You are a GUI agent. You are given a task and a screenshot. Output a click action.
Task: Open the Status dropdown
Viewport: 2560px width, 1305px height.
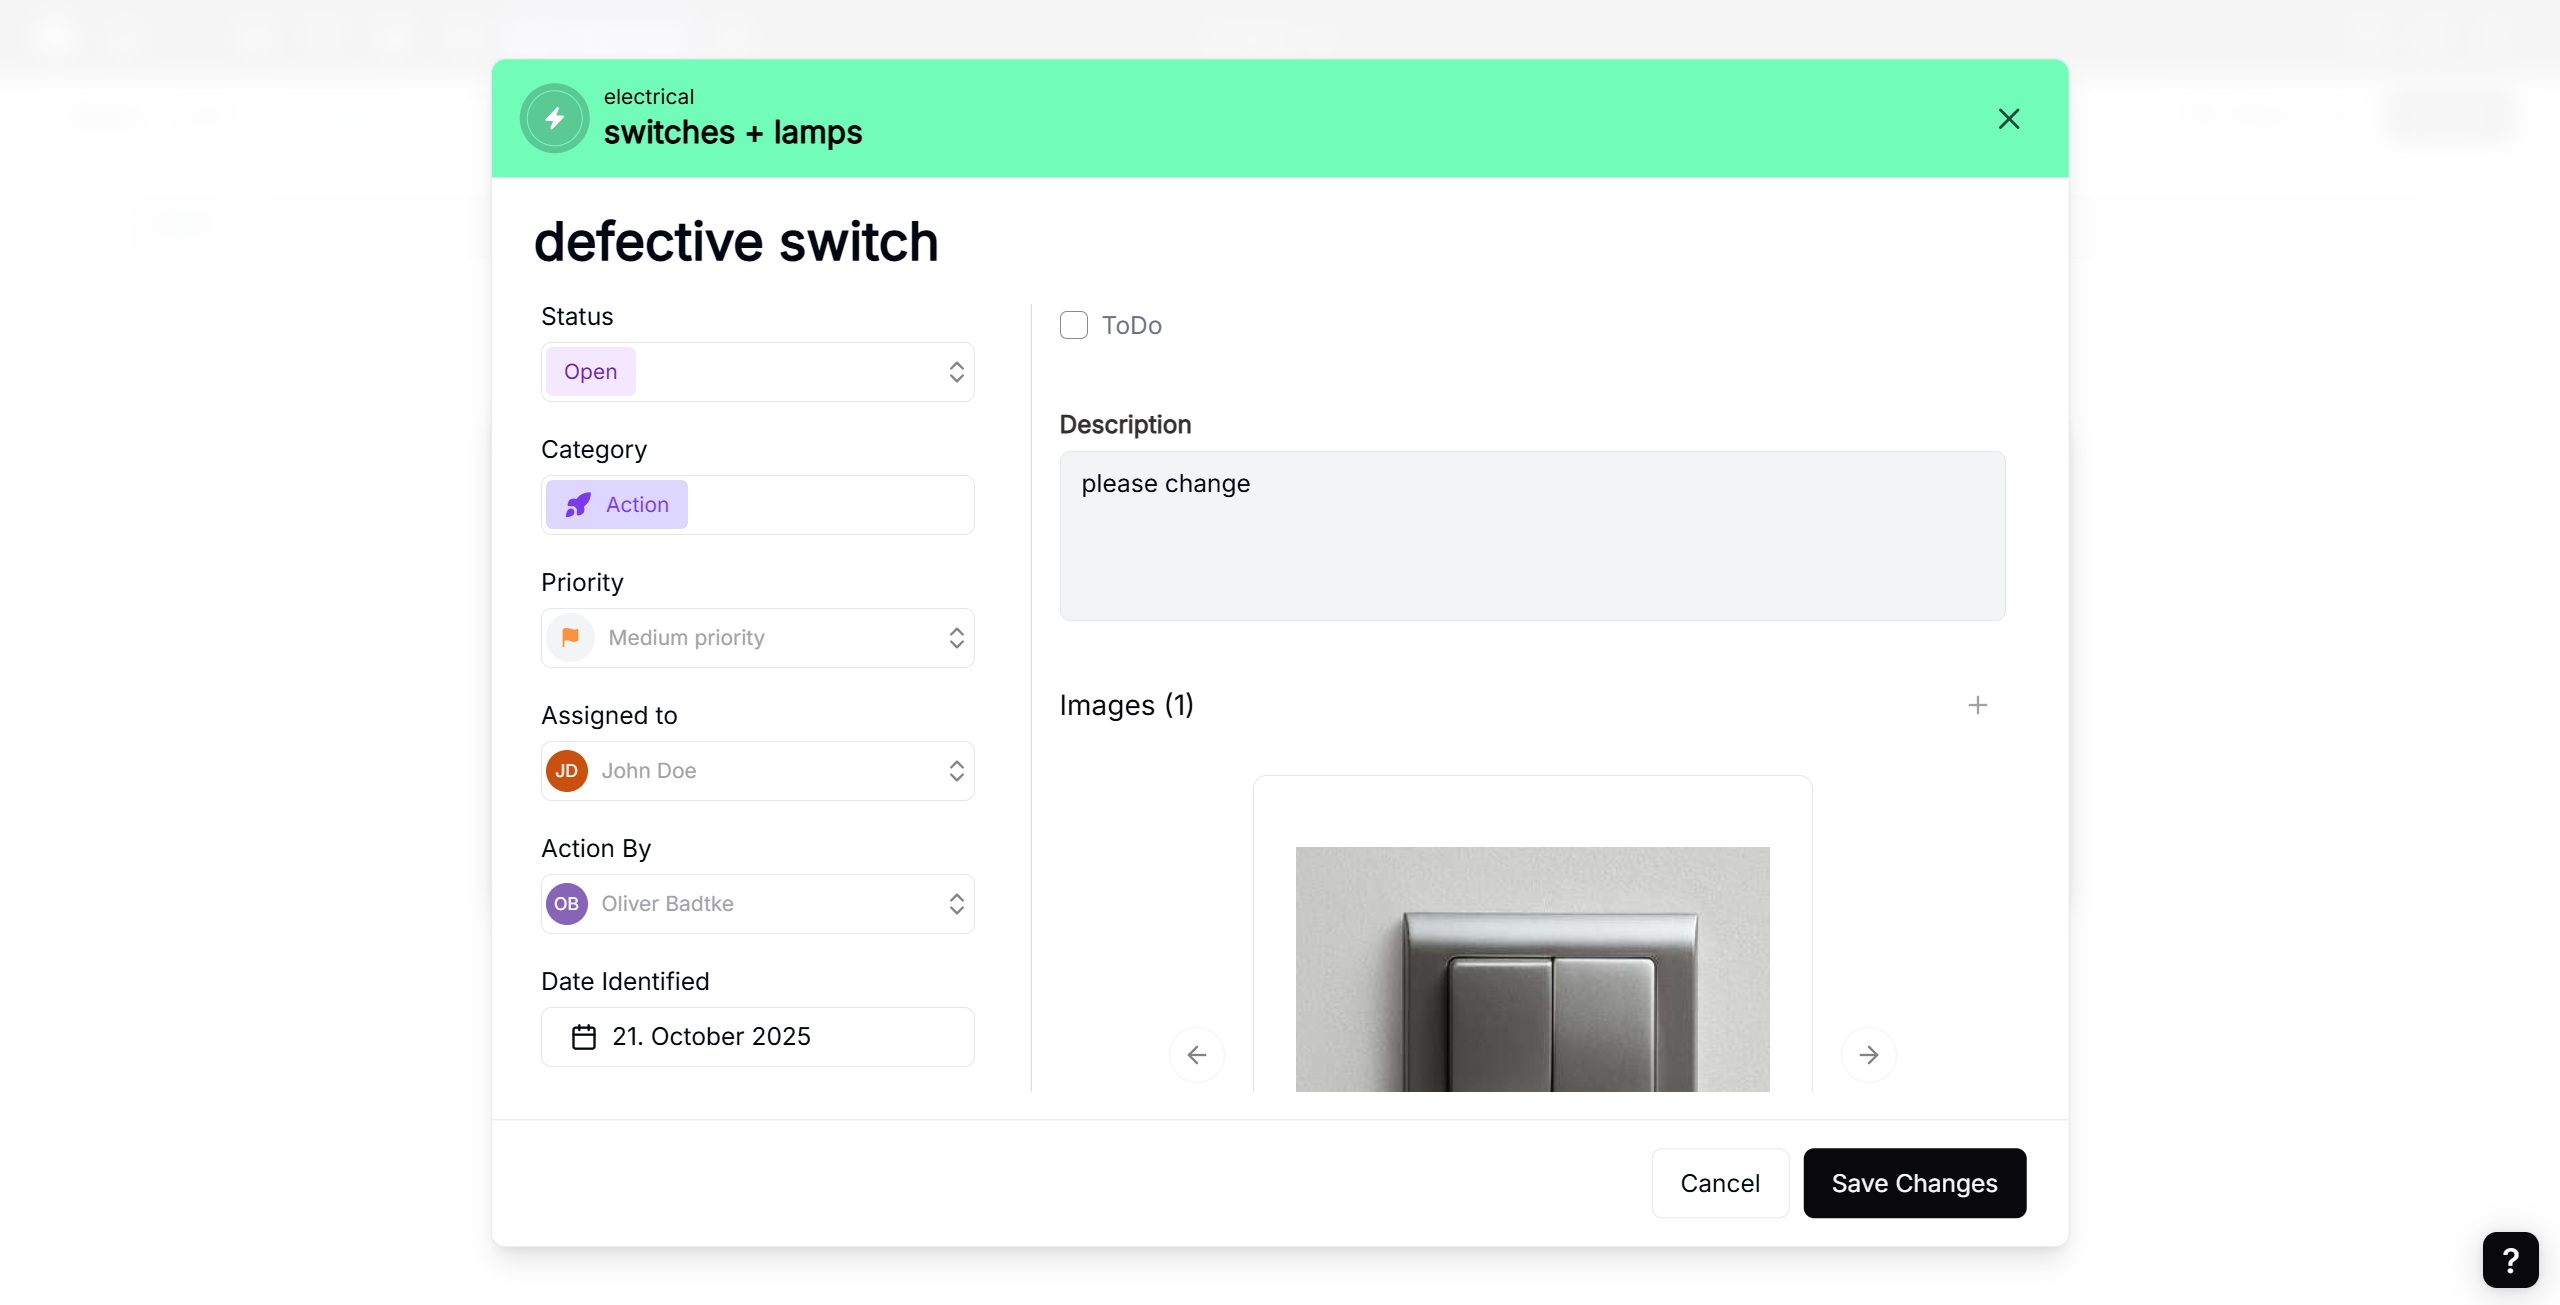758,372
